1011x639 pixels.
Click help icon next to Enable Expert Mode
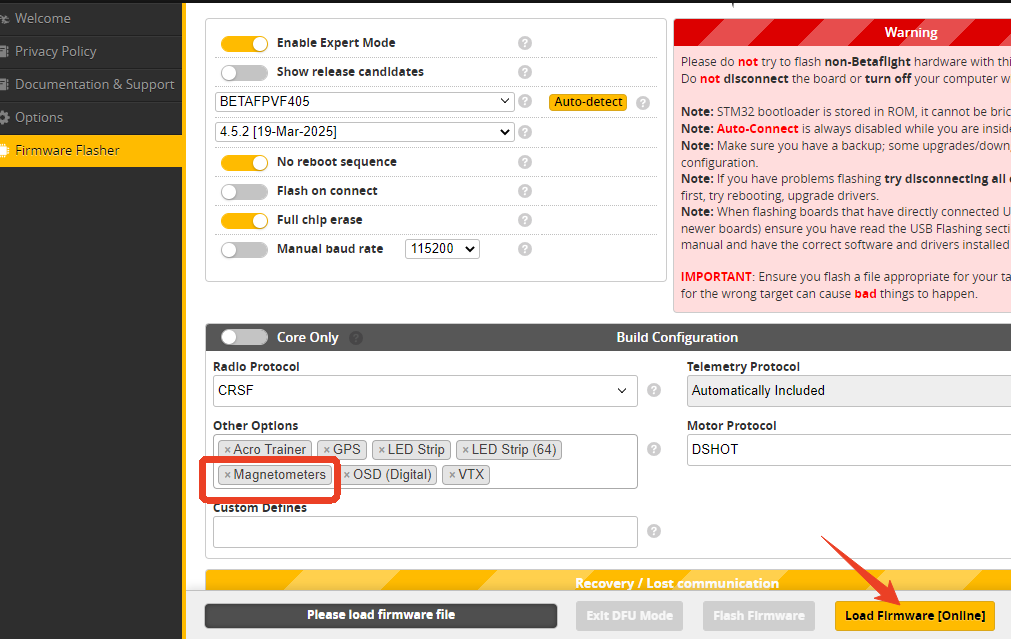[x=525, y=43]
